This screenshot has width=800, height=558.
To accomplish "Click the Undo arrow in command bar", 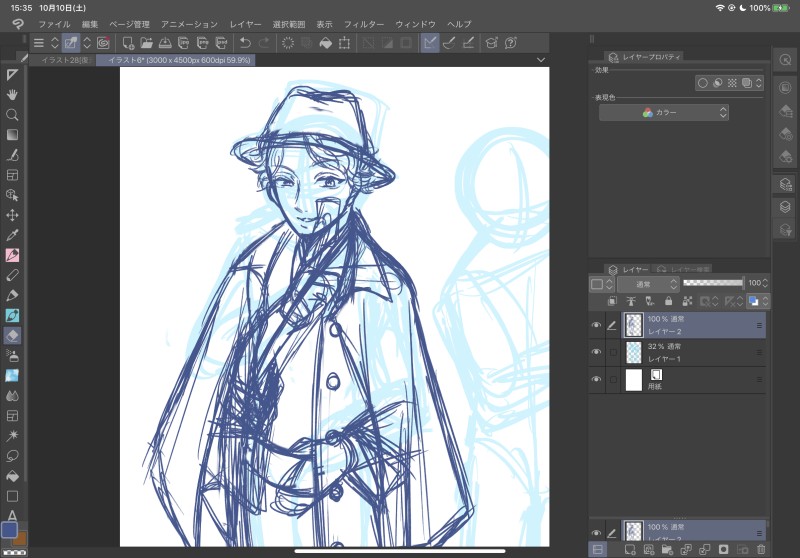I will pyautogui.click(x=245, y=43).
